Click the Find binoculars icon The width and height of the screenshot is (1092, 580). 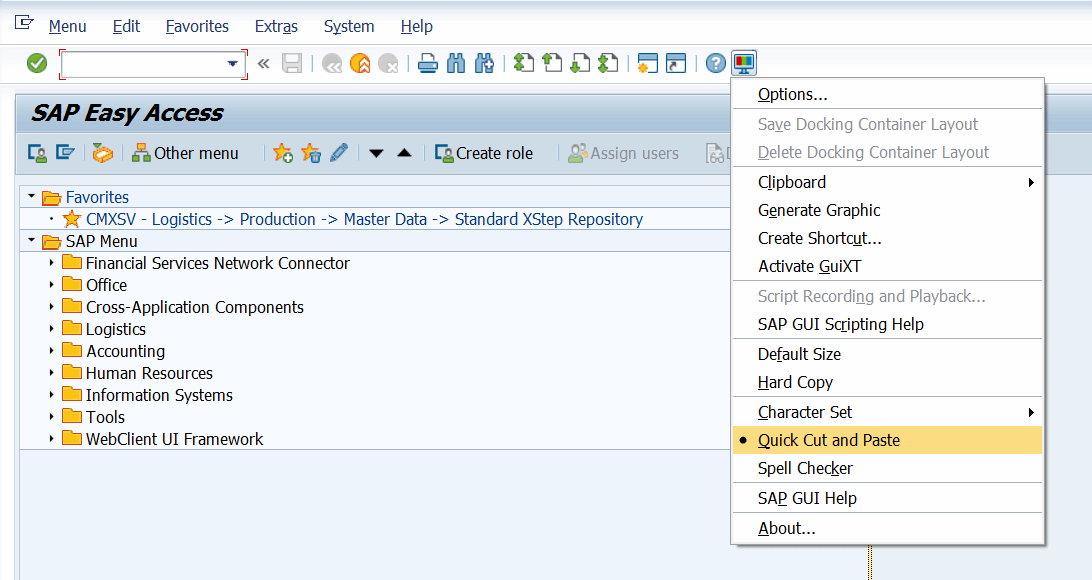coord(455,63)
